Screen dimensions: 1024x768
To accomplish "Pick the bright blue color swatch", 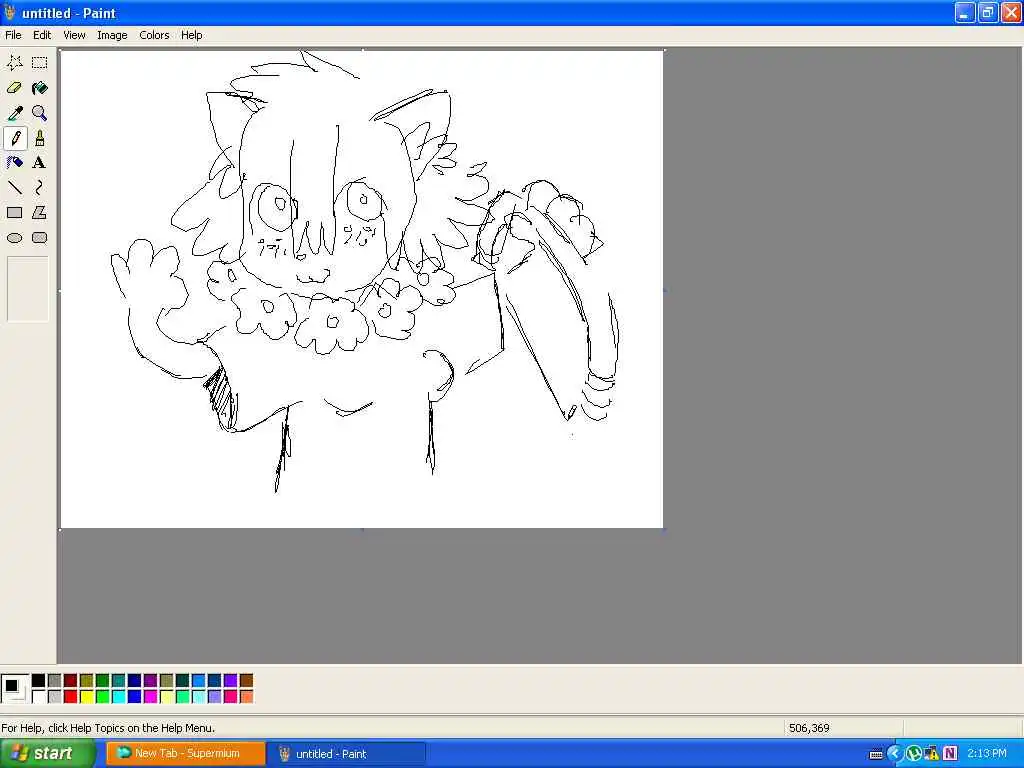I will tap(135, 697).
